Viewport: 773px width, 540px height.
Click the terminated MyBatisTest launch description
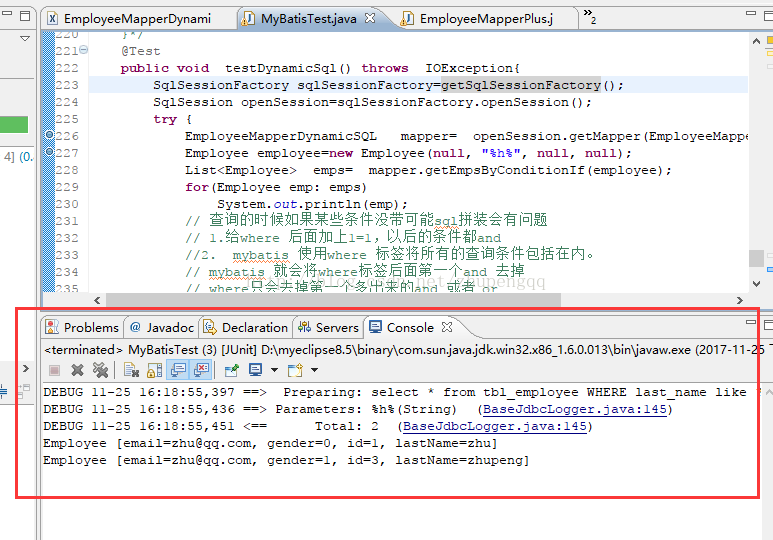click(404, 350)
